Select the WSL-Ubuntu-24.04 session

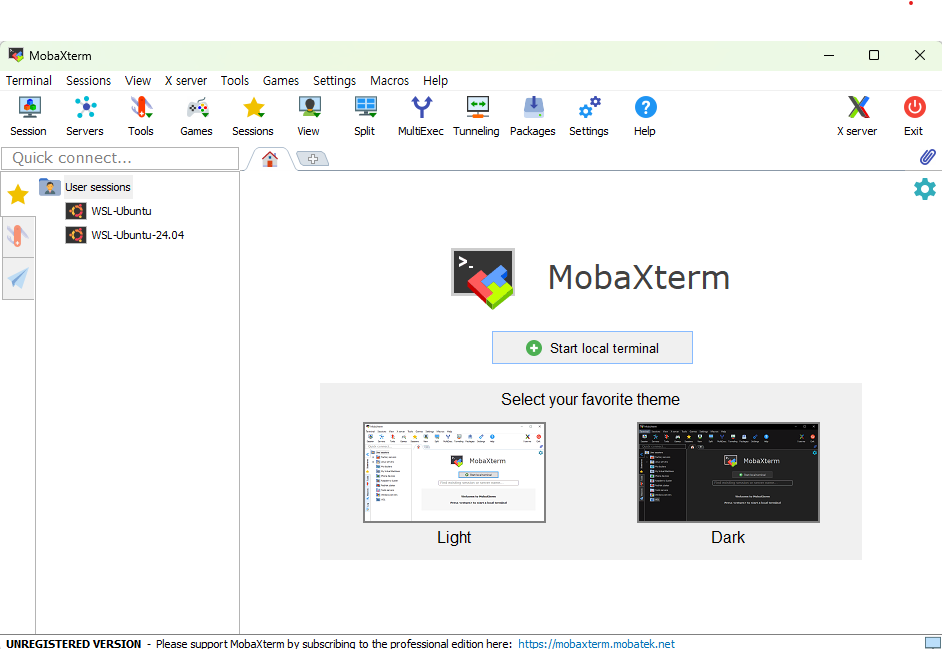[x=138, y=235]
